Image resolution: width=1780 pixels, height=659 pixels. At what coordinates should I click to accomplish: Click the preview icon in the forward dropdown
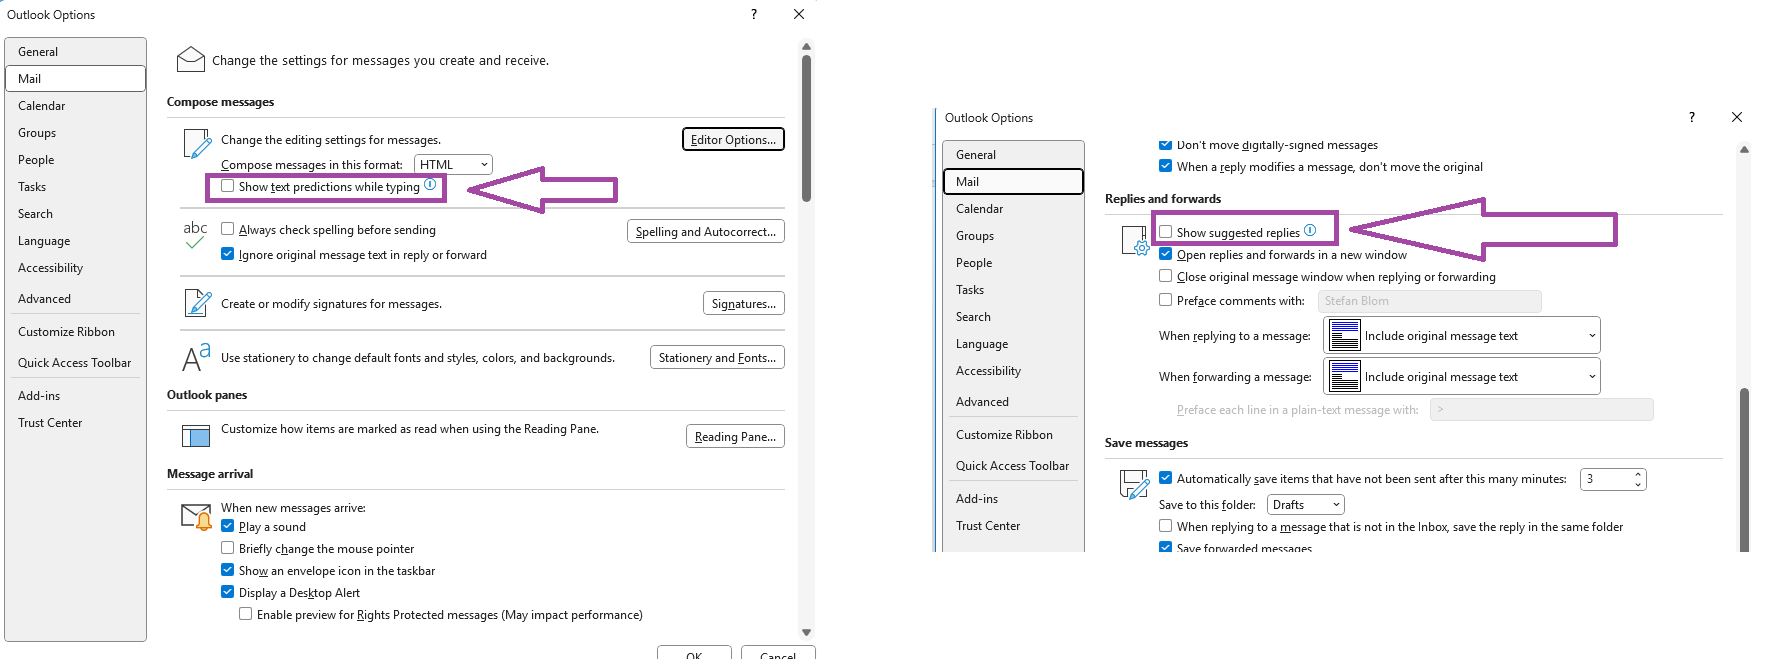pos(1345,376)
